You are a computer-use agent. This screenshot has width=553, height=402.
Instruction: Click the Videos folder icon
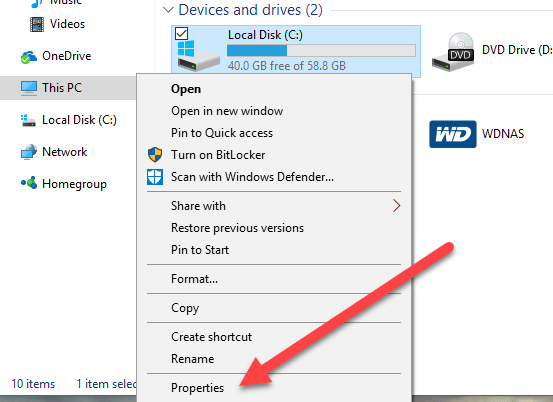(37, 24)
